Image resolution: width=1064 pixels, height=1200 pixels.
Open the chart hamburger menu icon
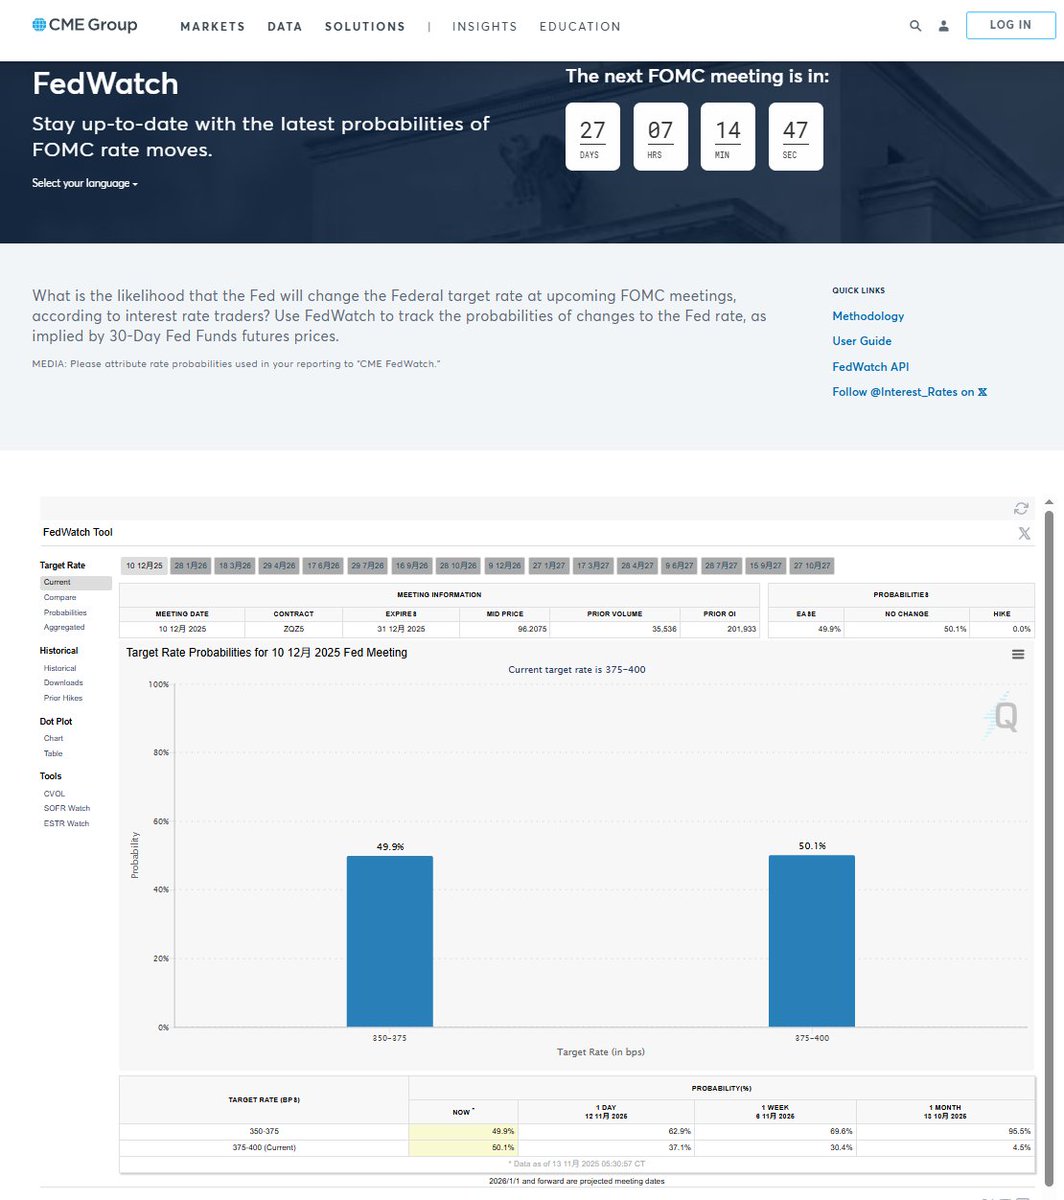[x=1018, y=654]
